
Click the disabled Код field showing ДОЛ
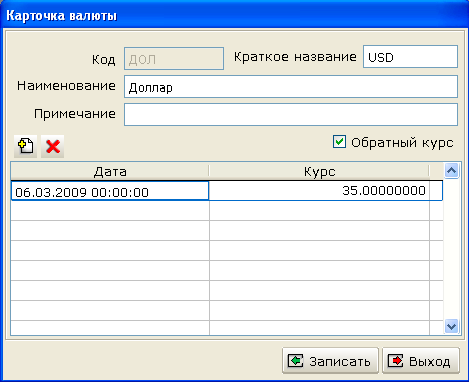174,59
